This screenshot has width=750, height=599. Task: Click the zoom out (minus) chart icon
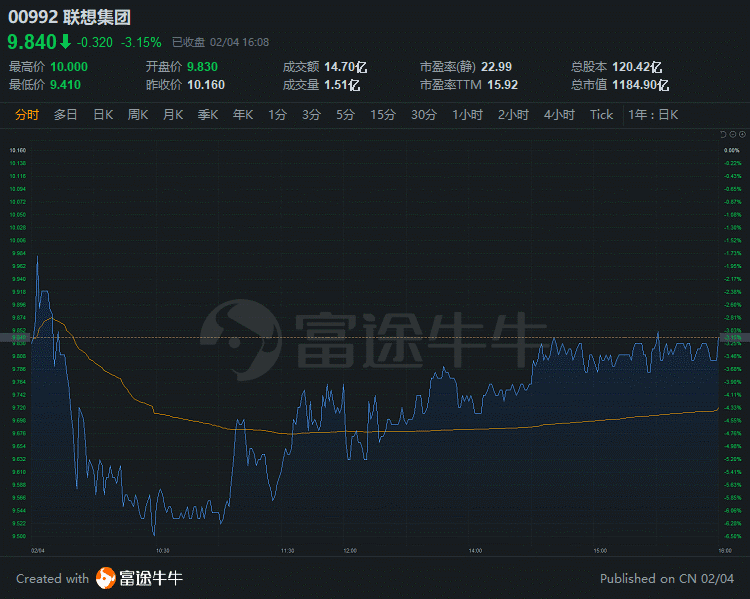(x=731, y=134)
